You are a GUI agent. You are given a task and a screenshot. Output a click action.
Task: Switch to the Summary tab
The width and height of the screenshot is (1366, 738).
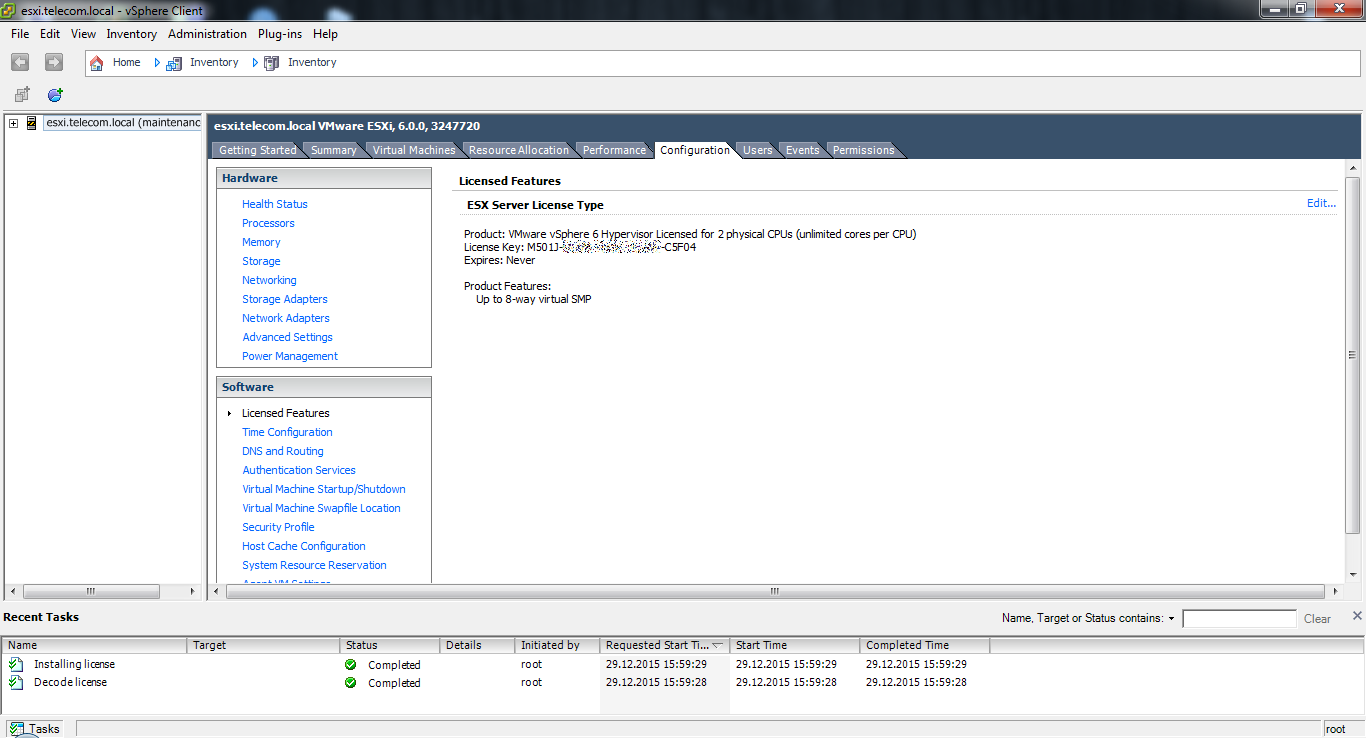334,150
